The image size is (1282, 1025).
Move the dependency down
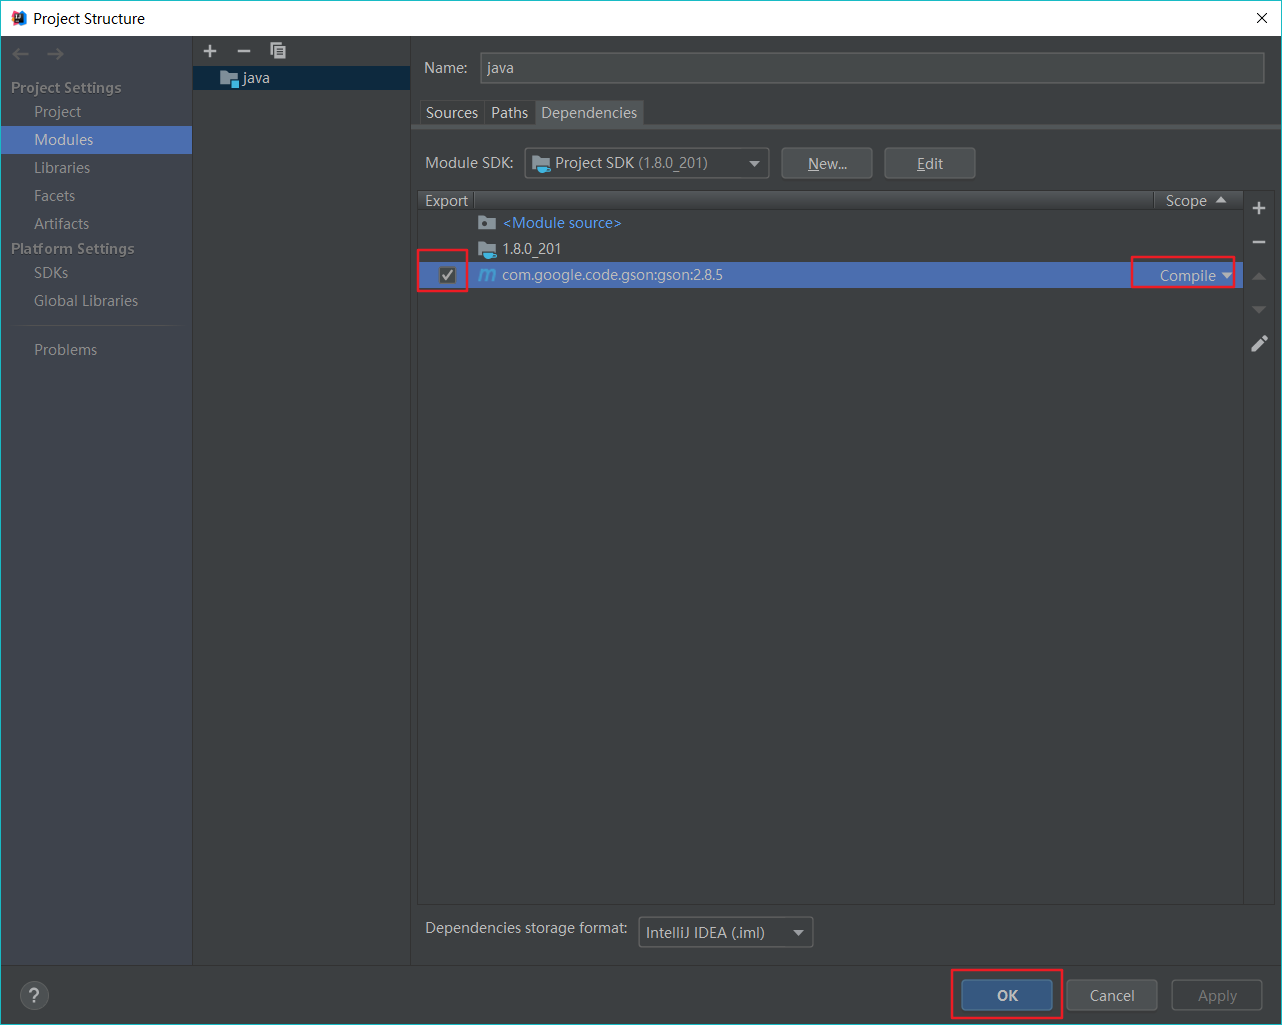point(1259,310)
